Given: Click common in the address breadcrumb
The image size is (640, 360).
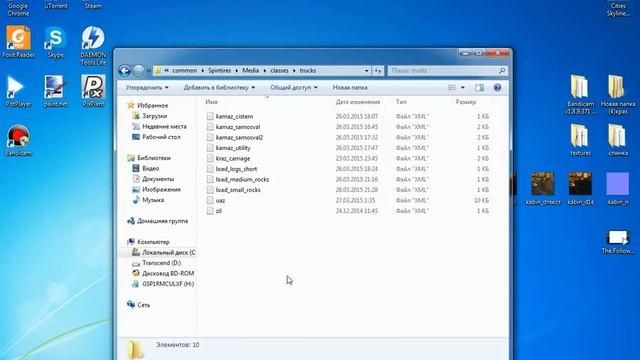Looking at the screenshot, I should tap(184, 71).
